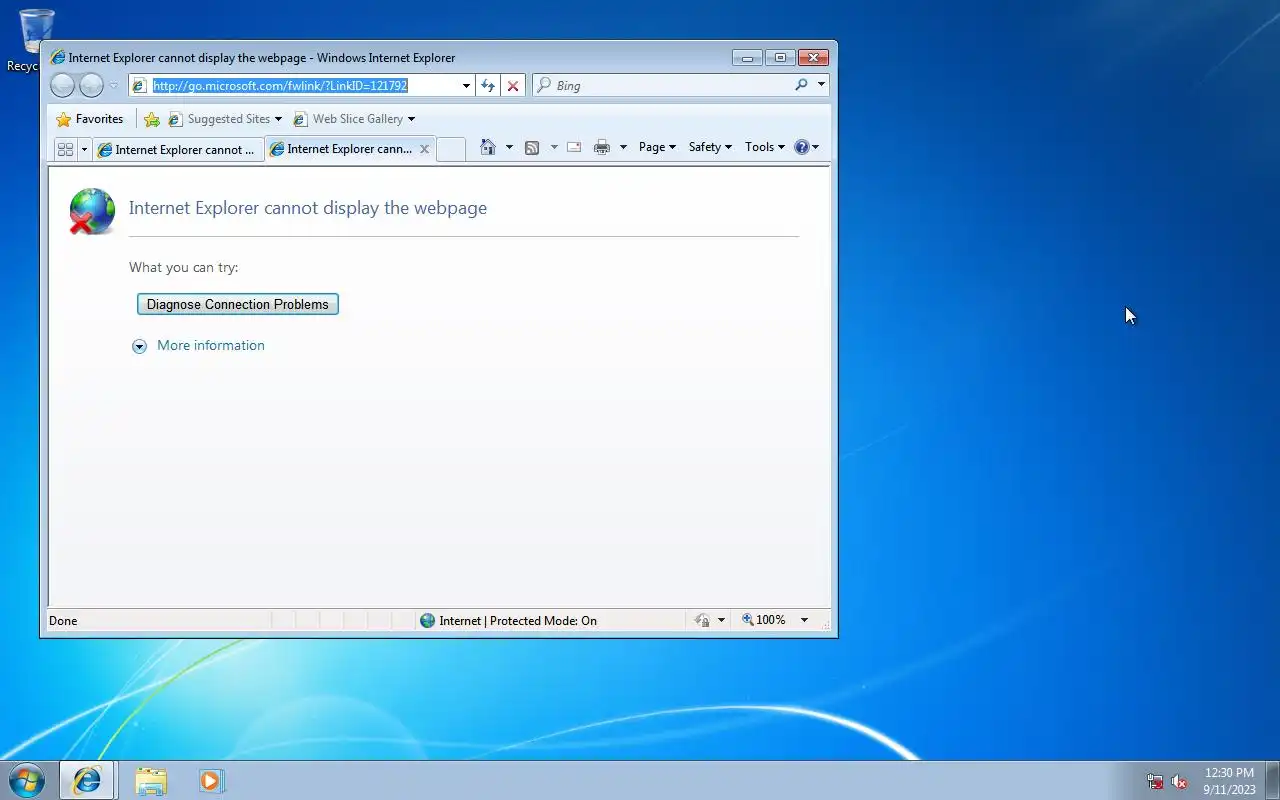
Task: Click the red Stop loading icon
Action: click(x=513, y=86)
